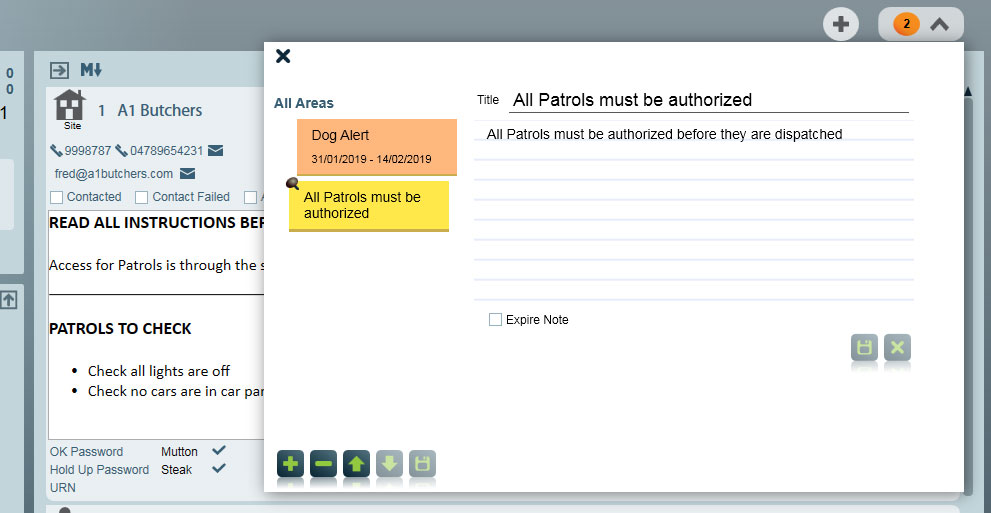
Task: Click the round plus button at the top
Action: (841, 25)
